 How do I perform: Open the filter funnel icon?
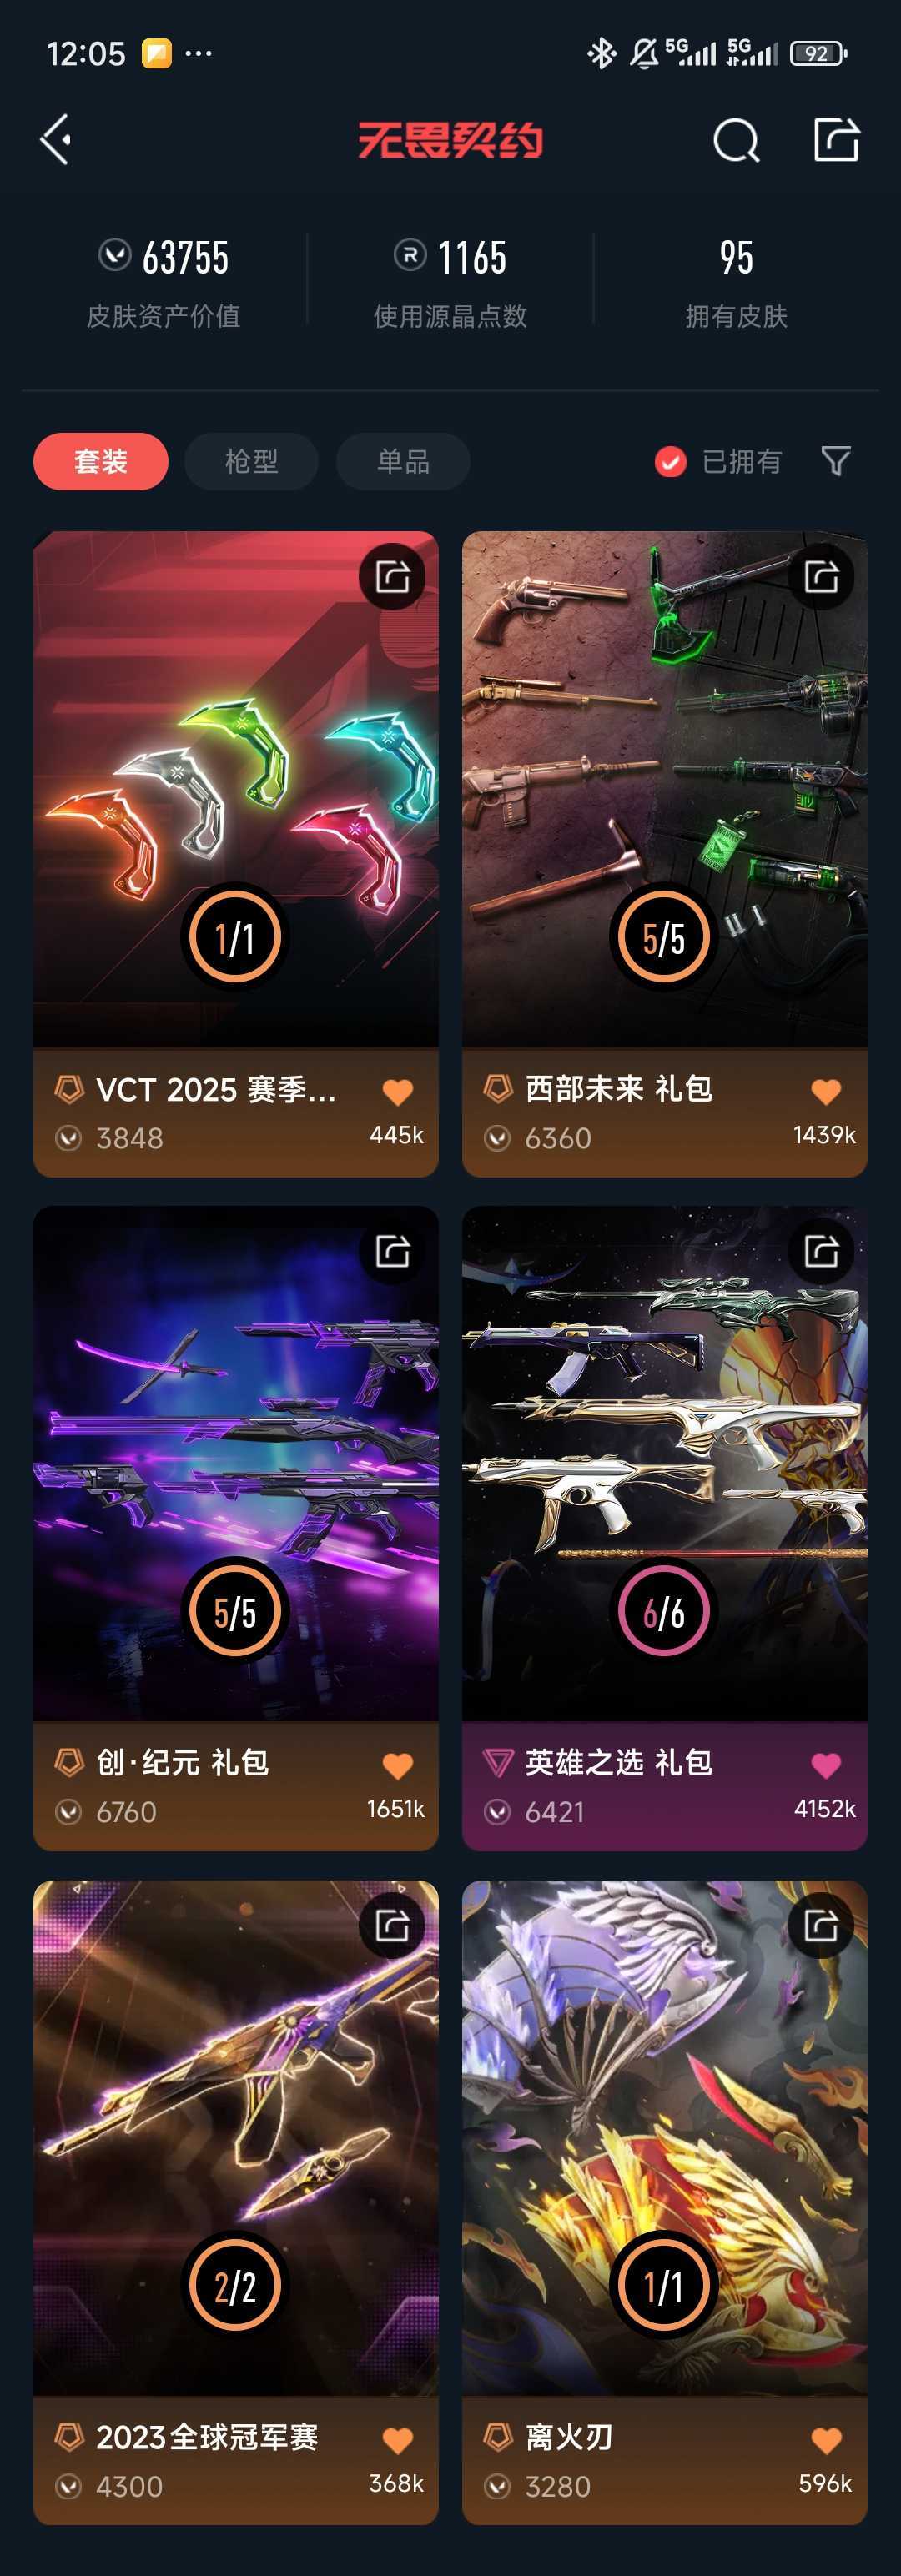pyautogui.click(x=835, y=461)
